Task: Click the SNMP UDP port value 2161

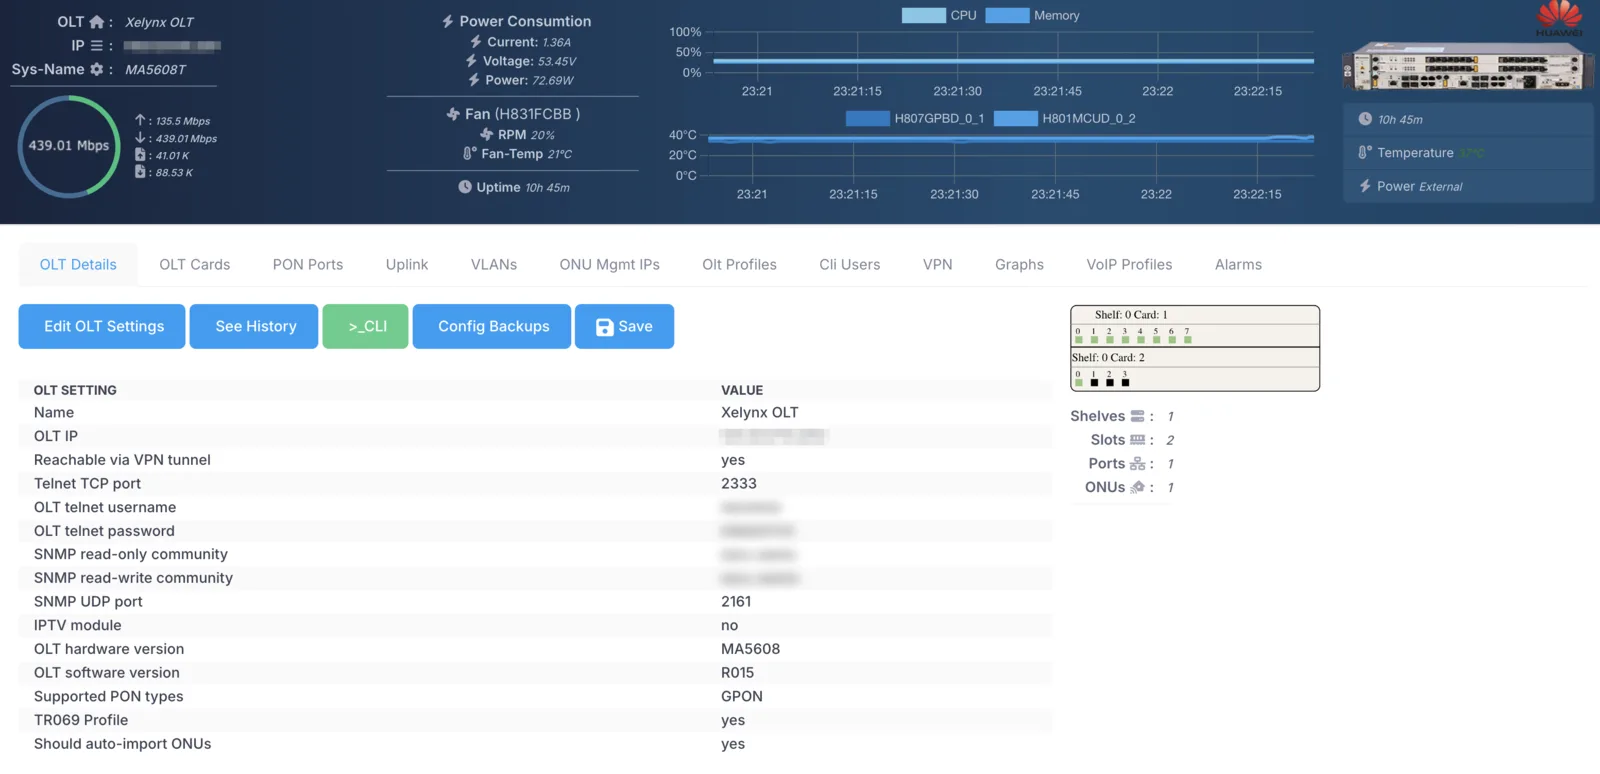Action: pos(736,602)
